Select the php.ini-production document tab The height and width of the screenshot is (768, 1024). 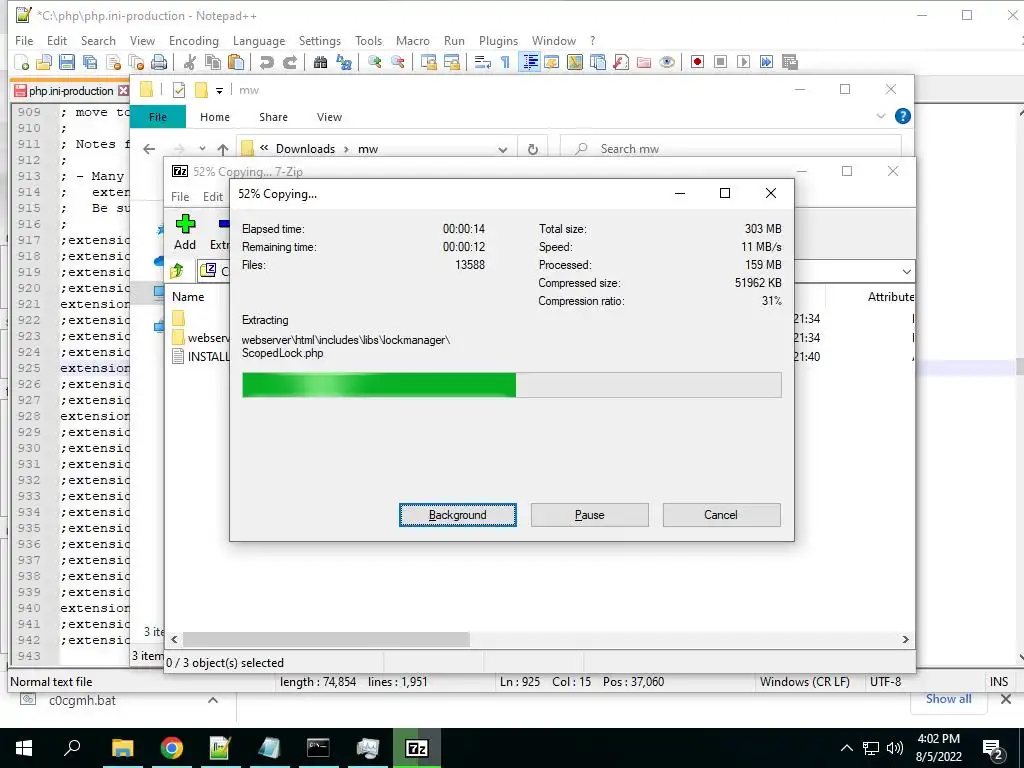pyautogui.click(x=71, y=91)
